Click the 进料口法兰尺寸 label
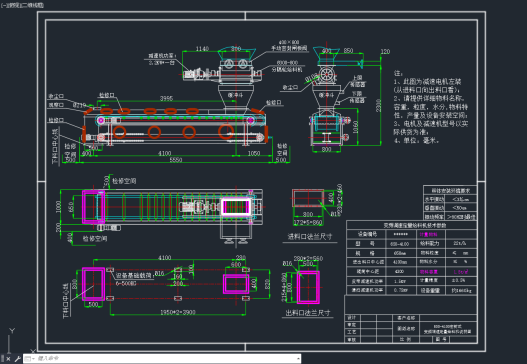527x364 pixels. click(310, 237)
